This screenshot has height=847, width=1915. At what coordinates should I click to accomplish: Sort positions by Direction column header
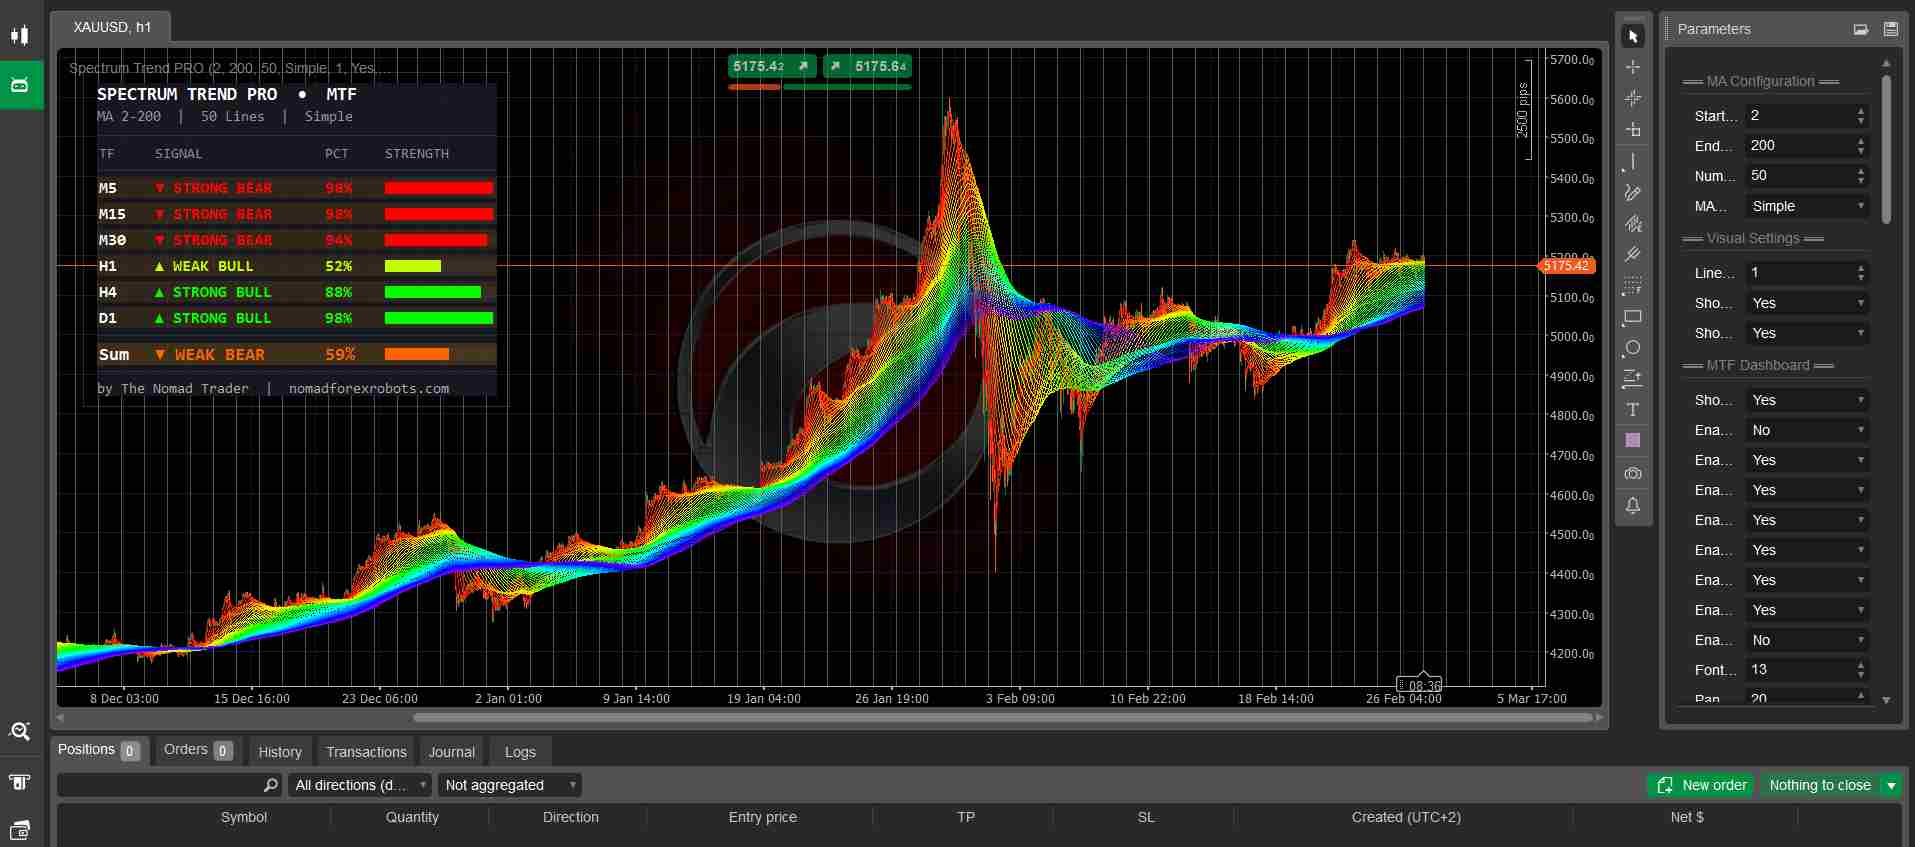point(571,817)
